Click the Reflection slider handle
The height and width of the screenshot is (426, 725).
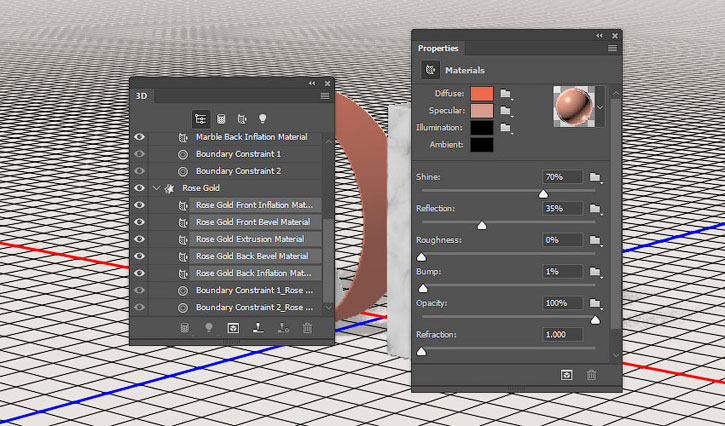click(x=482, y=225)
